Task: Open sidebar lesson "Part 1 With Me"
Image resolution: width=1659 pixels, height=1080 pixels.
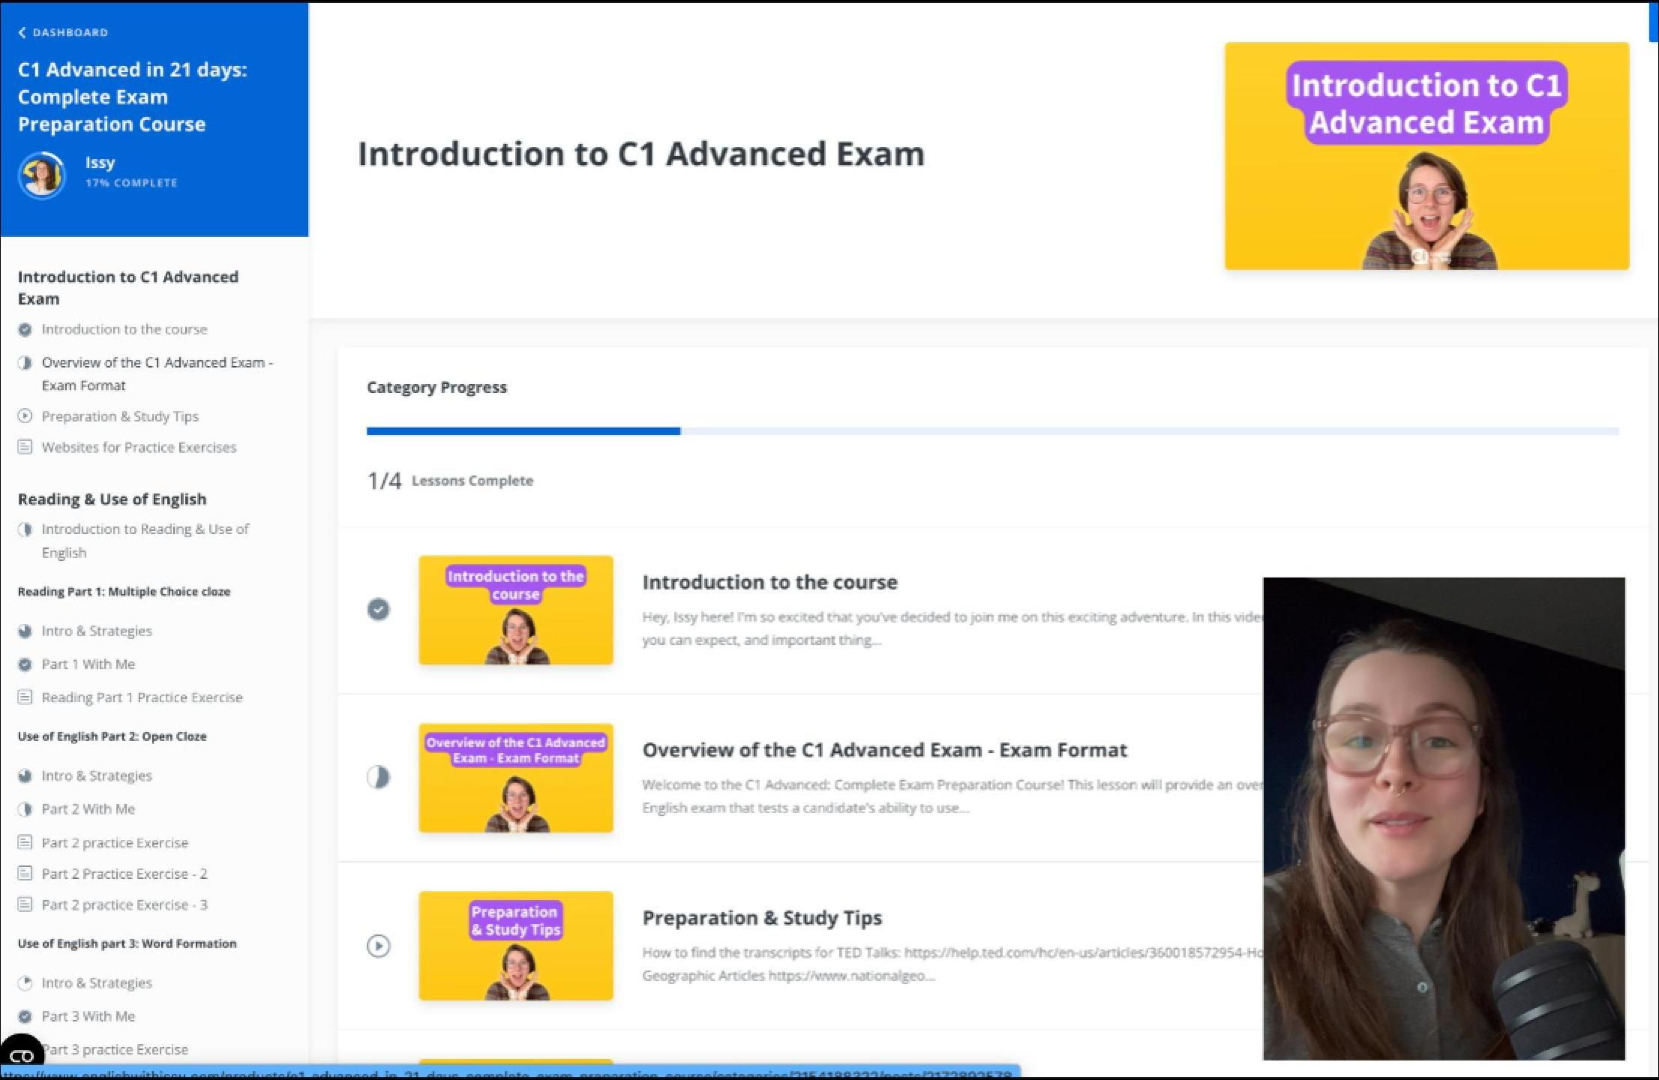Action: pyautogui.click(x=88, y=664)
